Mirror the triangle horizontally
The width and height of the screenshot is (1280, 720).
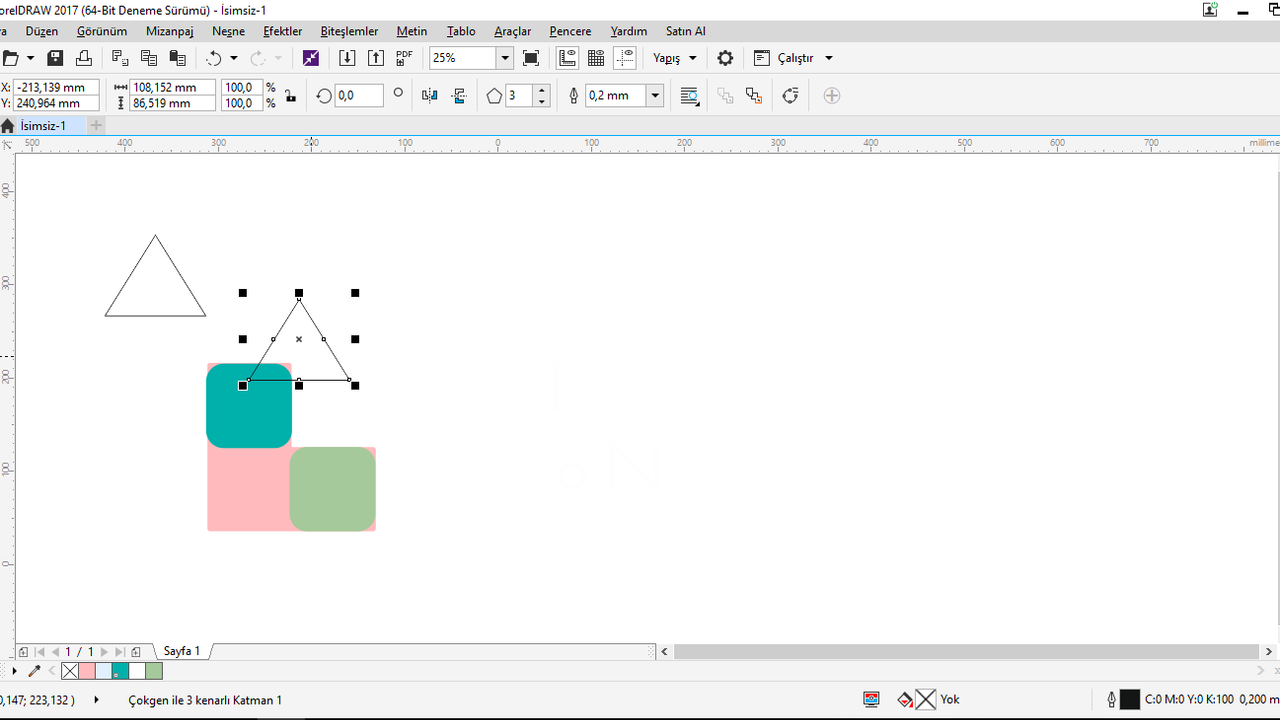430,96
